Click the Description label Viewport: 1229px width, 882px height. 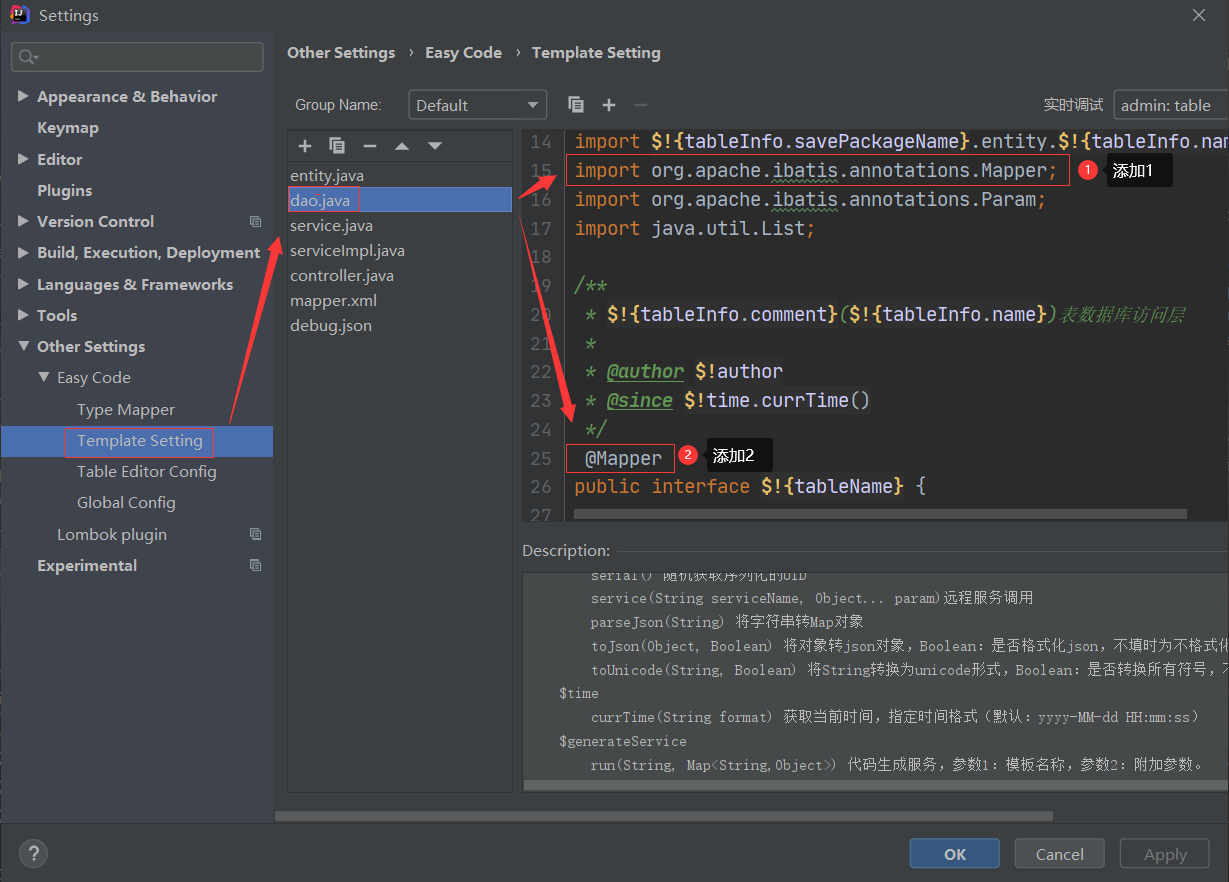(x=566, y=550)
